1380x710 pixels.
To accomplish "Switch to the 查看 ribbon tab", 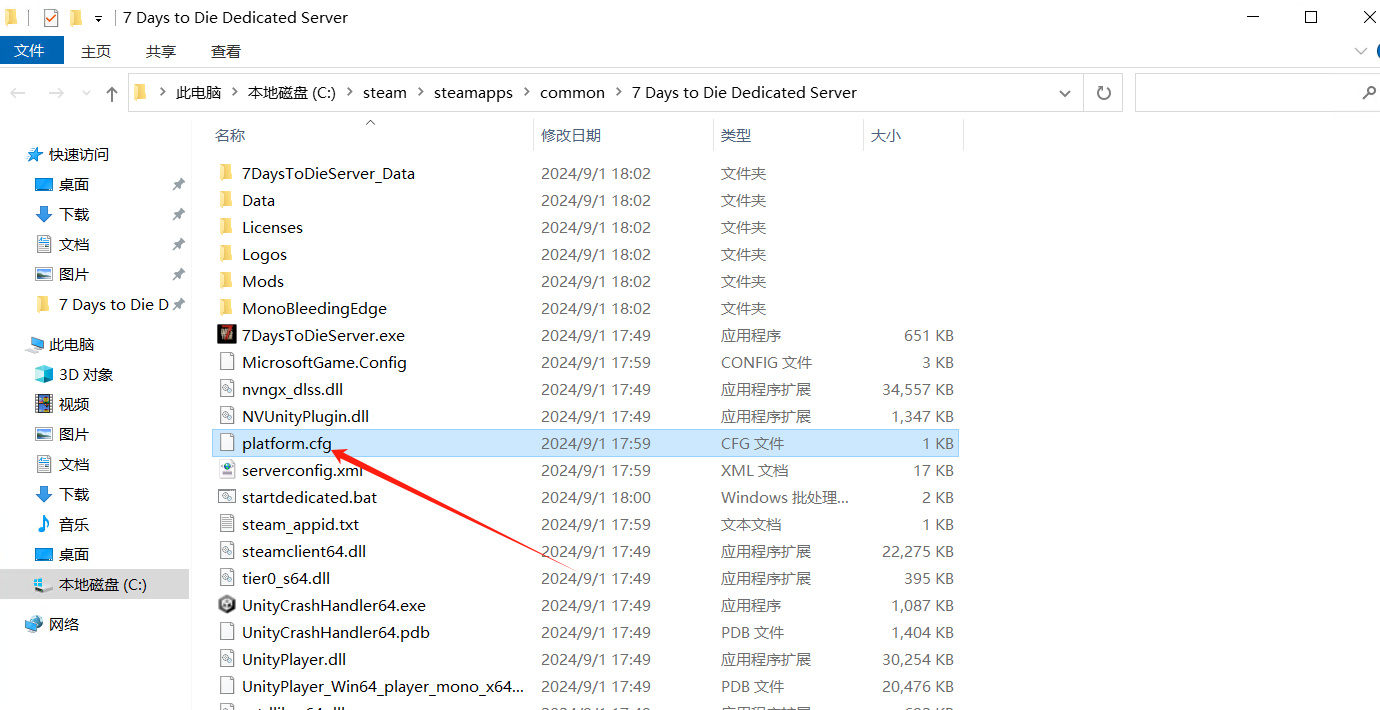I will [x=226, y=51].
